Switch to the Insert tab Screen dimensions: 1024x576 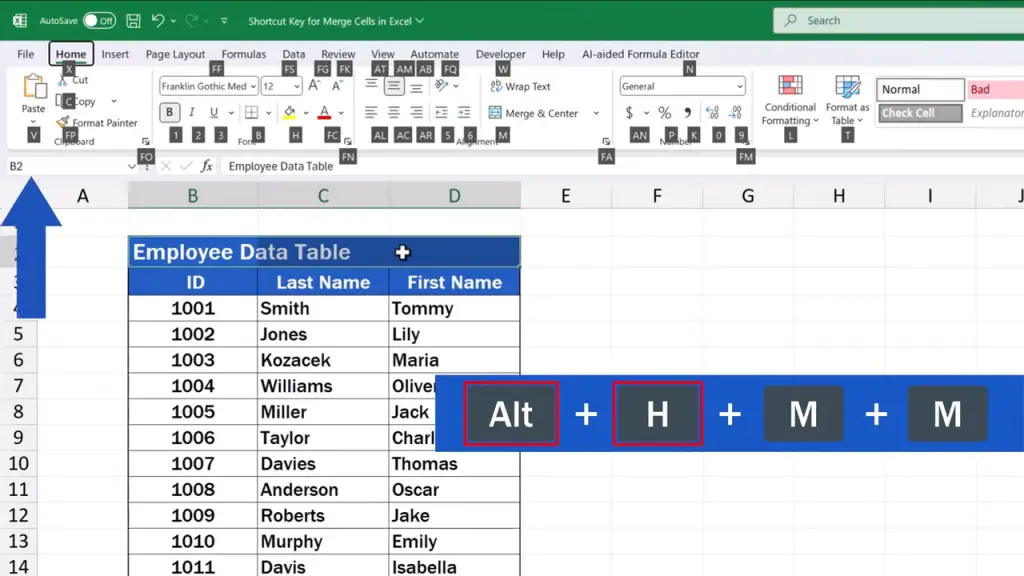coord(115,54)
